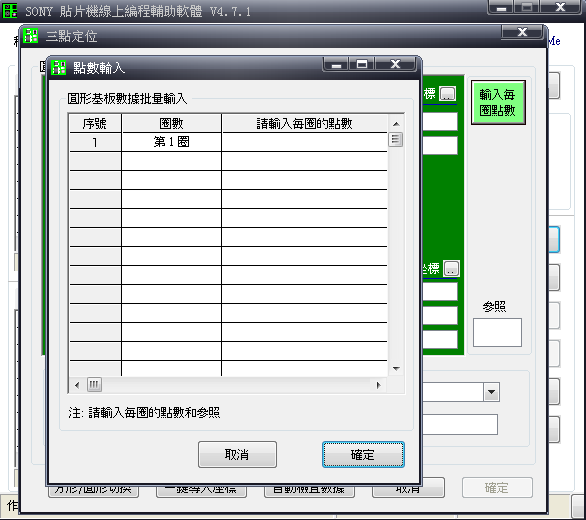Click the 圈數 column header
Screen dimensions: 586x520
click(x=172, y=123)
